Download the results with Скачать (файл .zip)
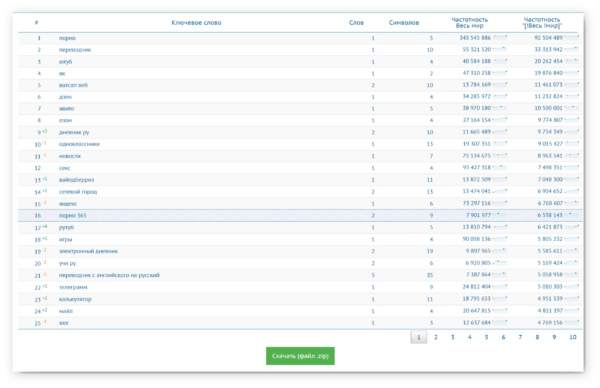Viewport: 600px width, 388px height. (x=300, y=356)
